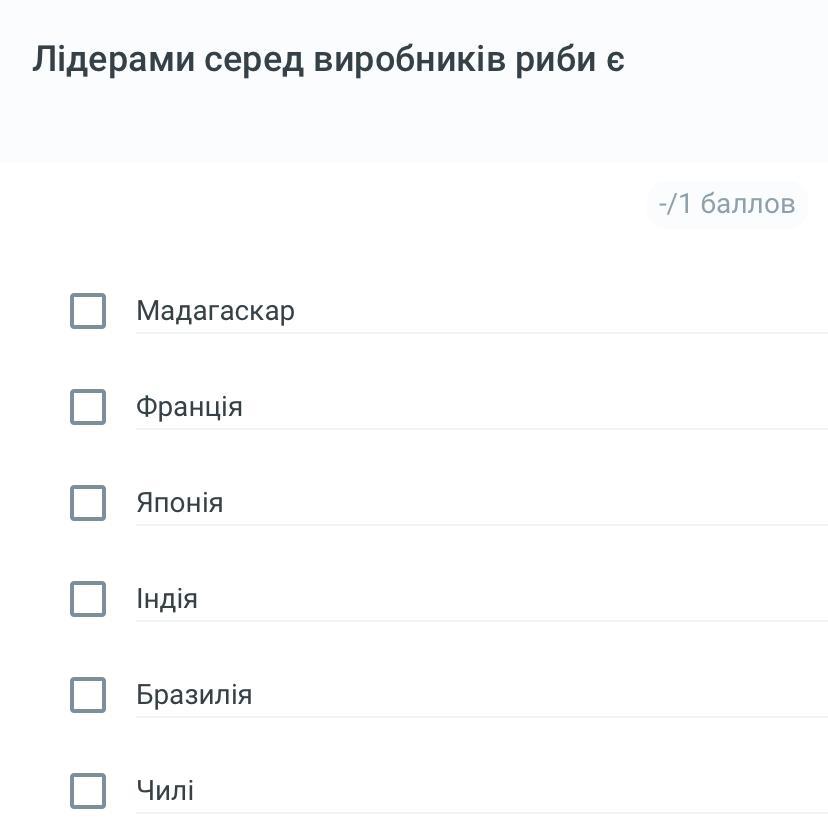Click the Японія answer label text

pyautogui.click(x=179, y=503)
